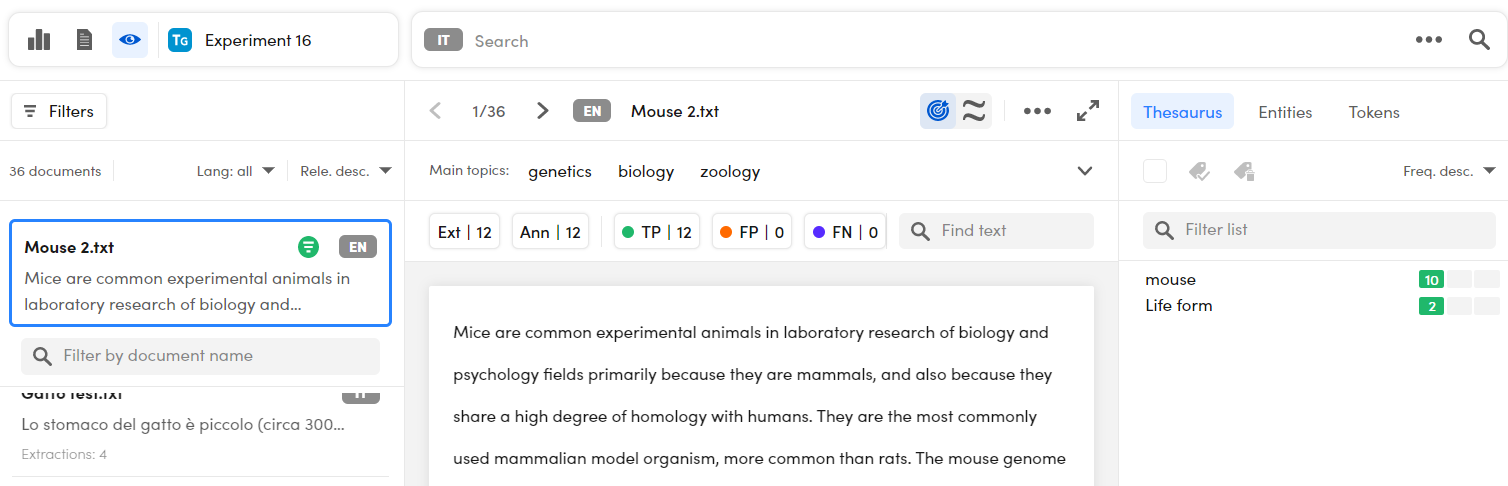Open the Lang: all dropdown

235,171
